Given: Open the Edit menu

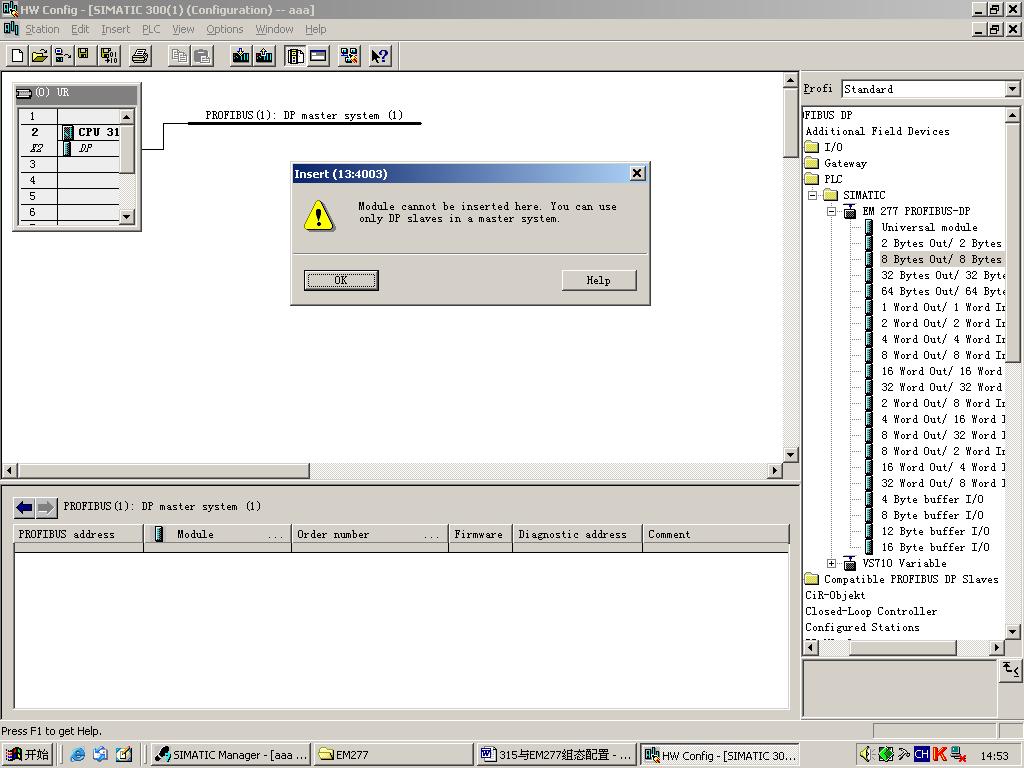Looking at the screenshot, I should pyautogui.click(x=80, y=29).
